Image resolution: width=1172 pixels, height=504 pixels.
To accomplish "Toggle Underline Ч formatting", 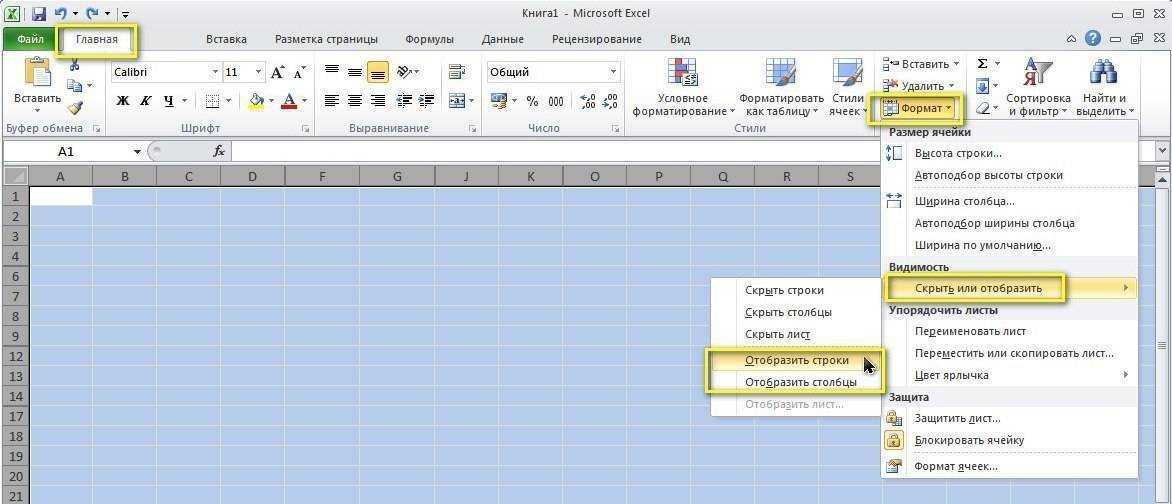I will [168, 100].
